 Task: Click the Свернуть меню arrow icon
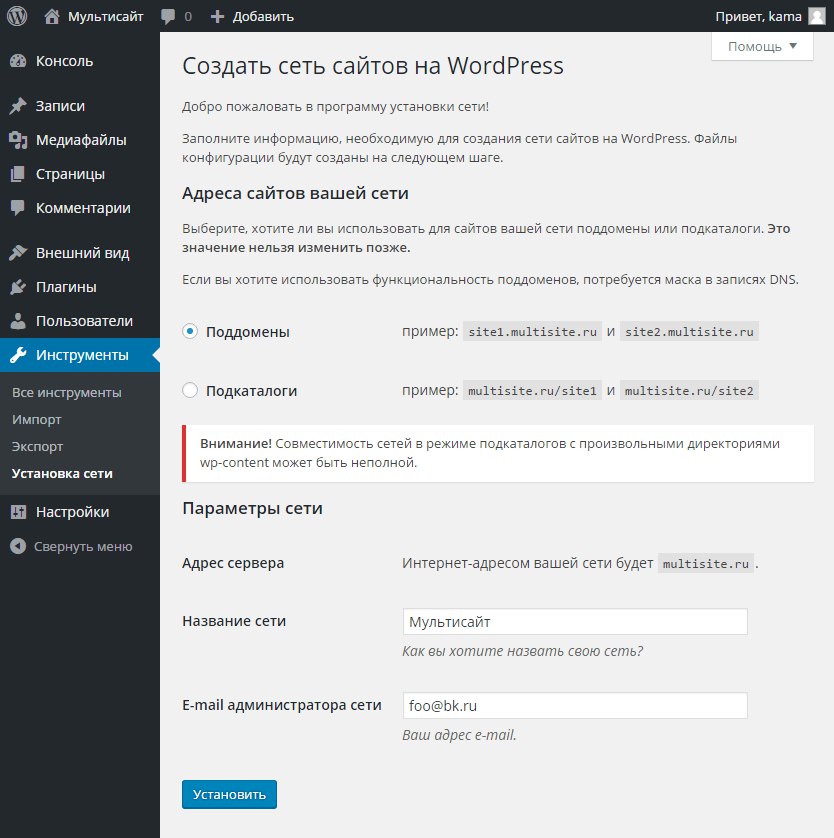tap(18, 546)
